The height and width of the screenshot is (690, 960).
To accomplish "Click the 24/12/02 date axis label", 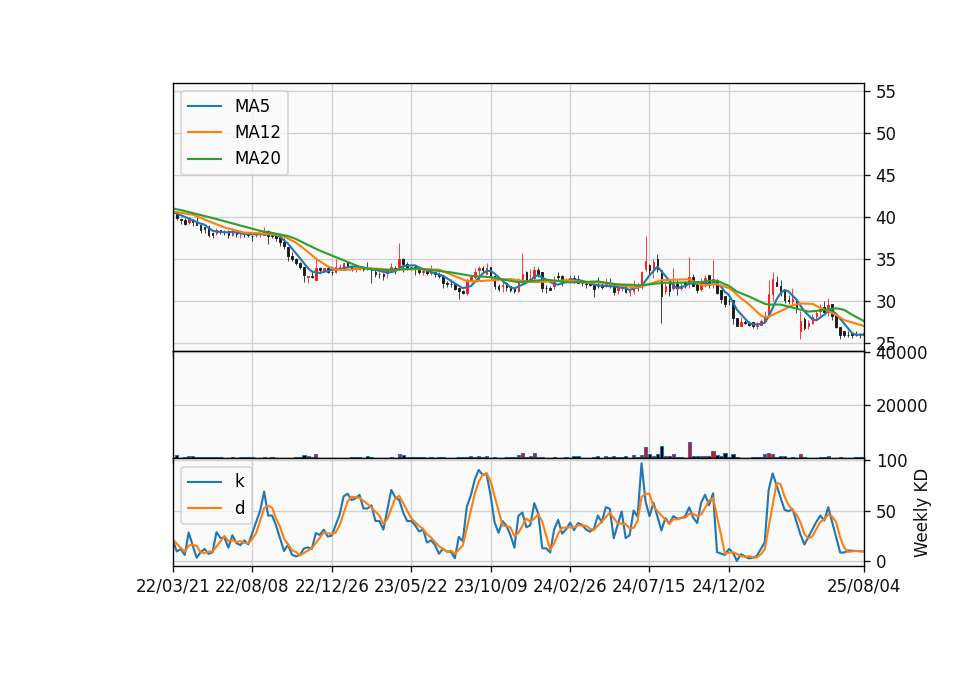I will (729, 586).
